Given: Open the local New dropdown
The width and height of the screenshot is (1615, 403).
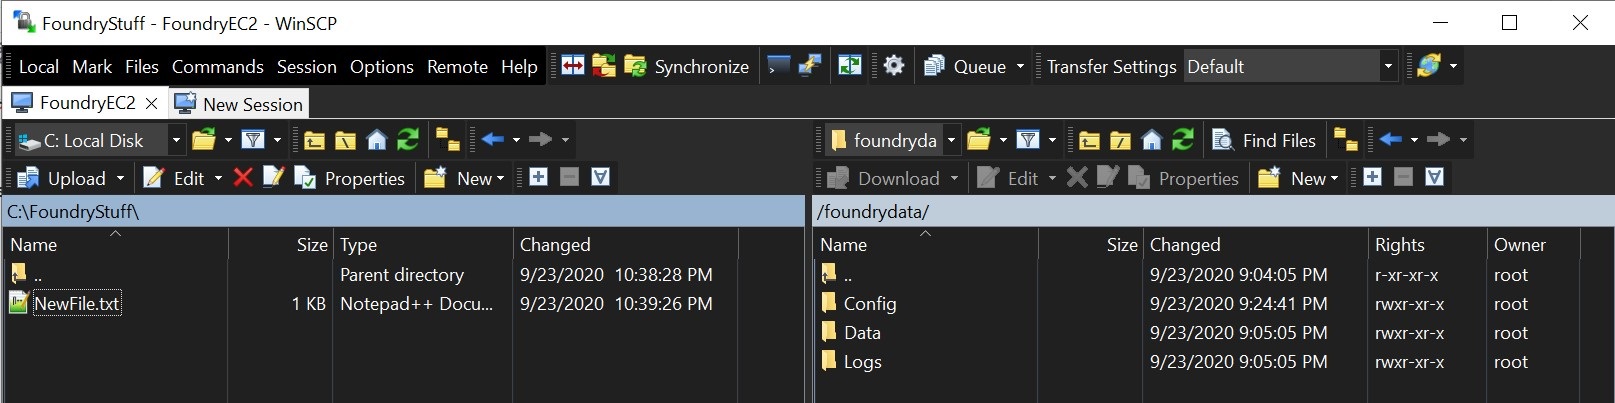Looking at the screenshot, I should (x=464, y=178).
